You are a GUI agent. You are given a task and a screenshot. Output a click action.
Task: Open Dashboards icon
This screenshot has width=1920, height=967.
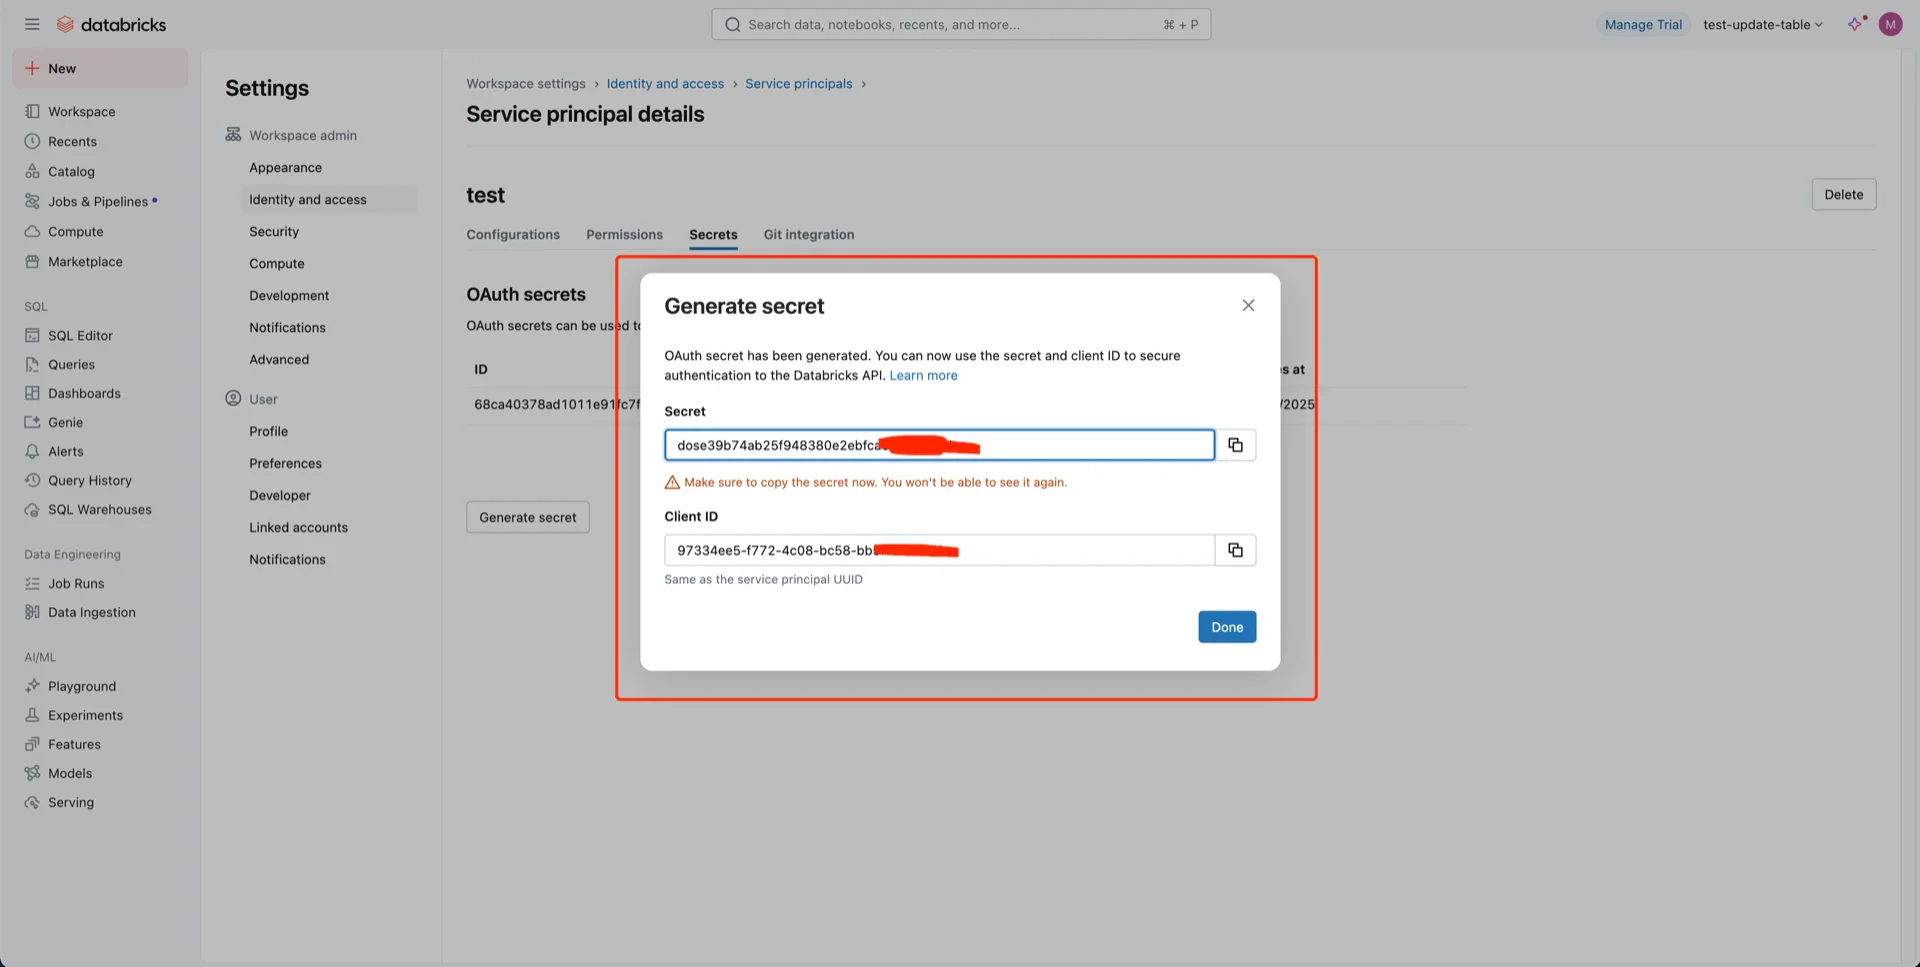32,393
